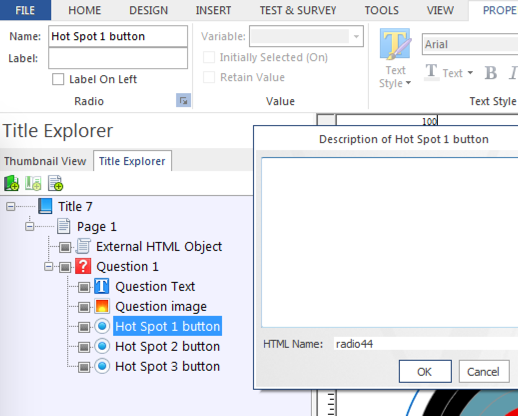Click the Label input field

(118, 58)
